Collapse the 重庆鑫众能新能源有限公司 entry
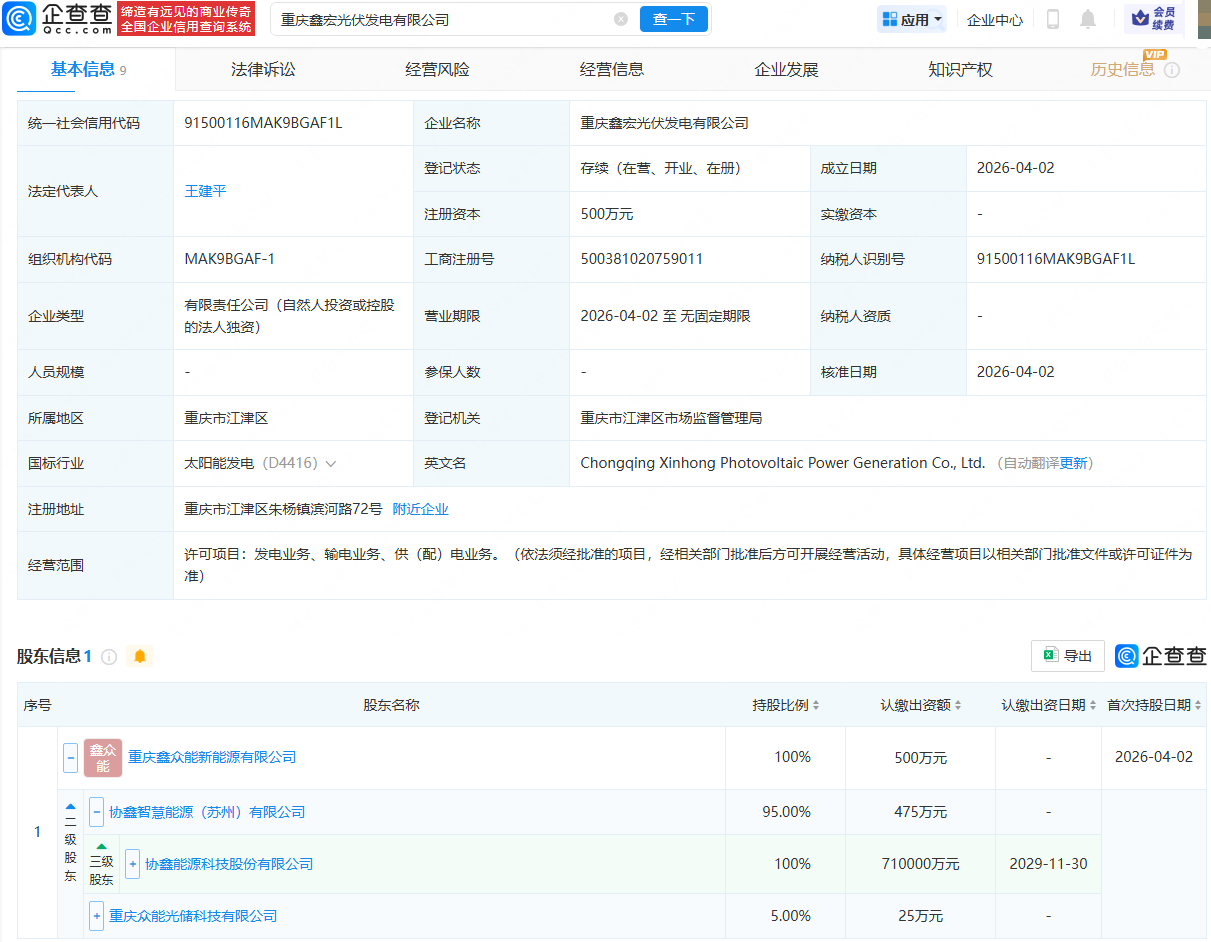Viewport: 1211px width, 942px height. click(70, 757)
